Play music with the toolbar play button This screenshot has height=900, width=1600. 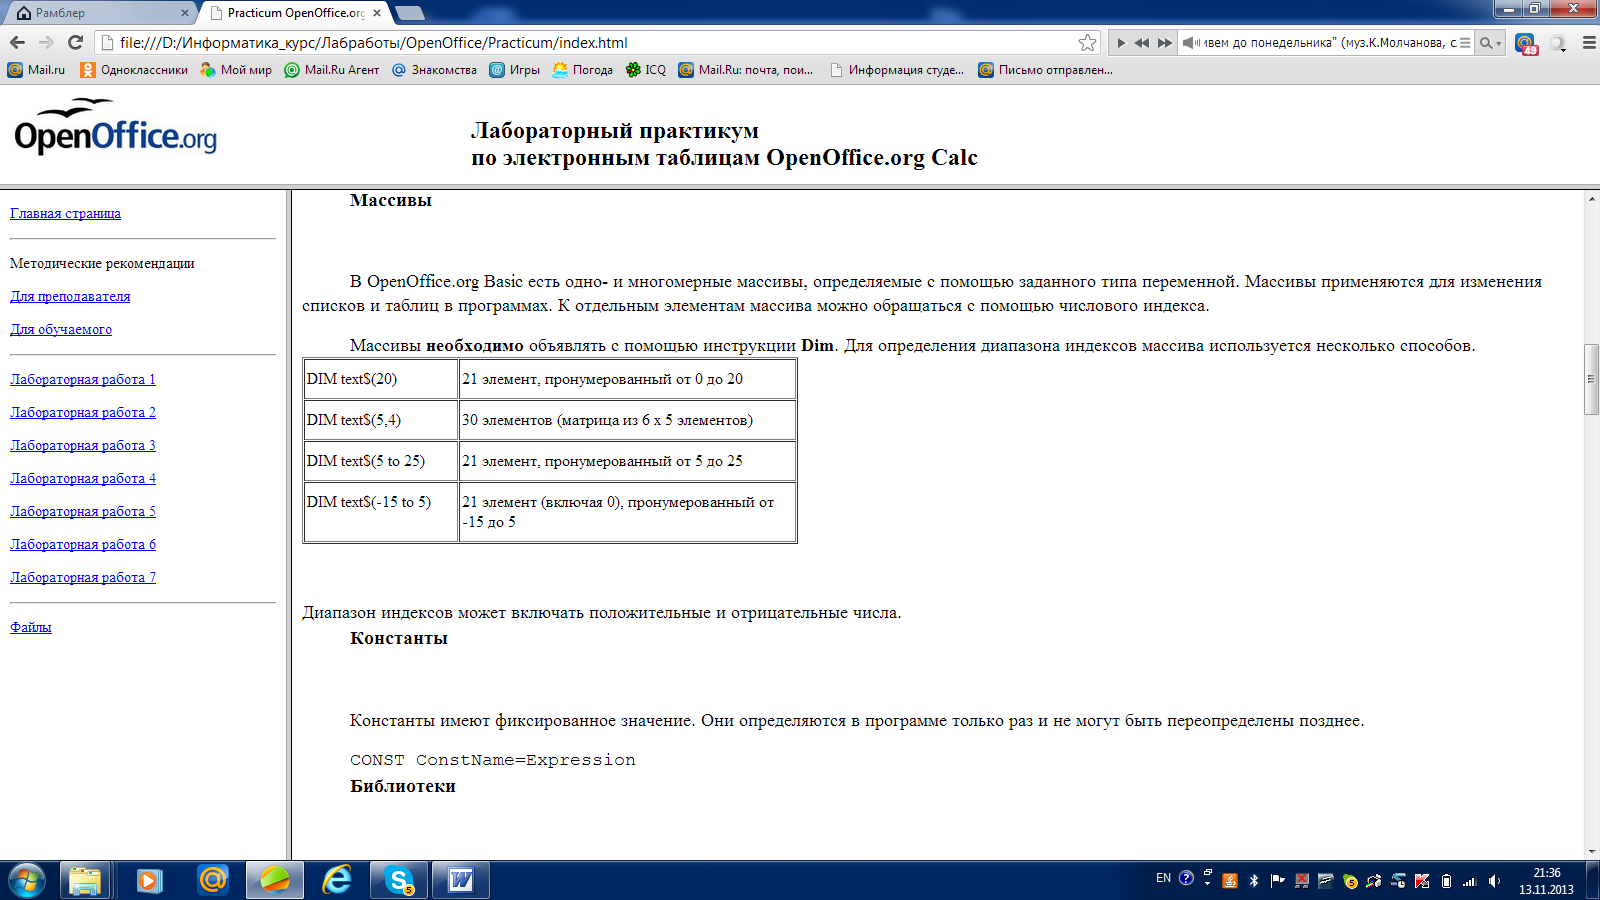[1121, 43]
